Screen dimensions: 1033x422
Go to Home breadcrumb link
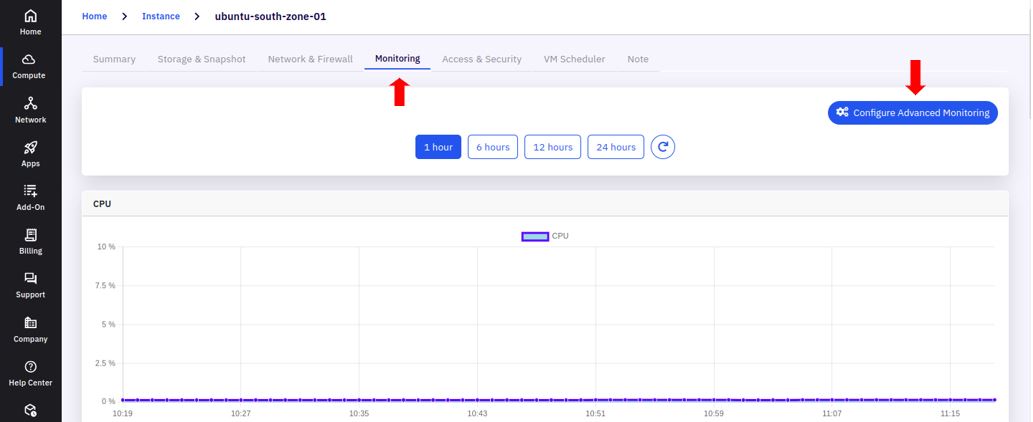(94, 16)
